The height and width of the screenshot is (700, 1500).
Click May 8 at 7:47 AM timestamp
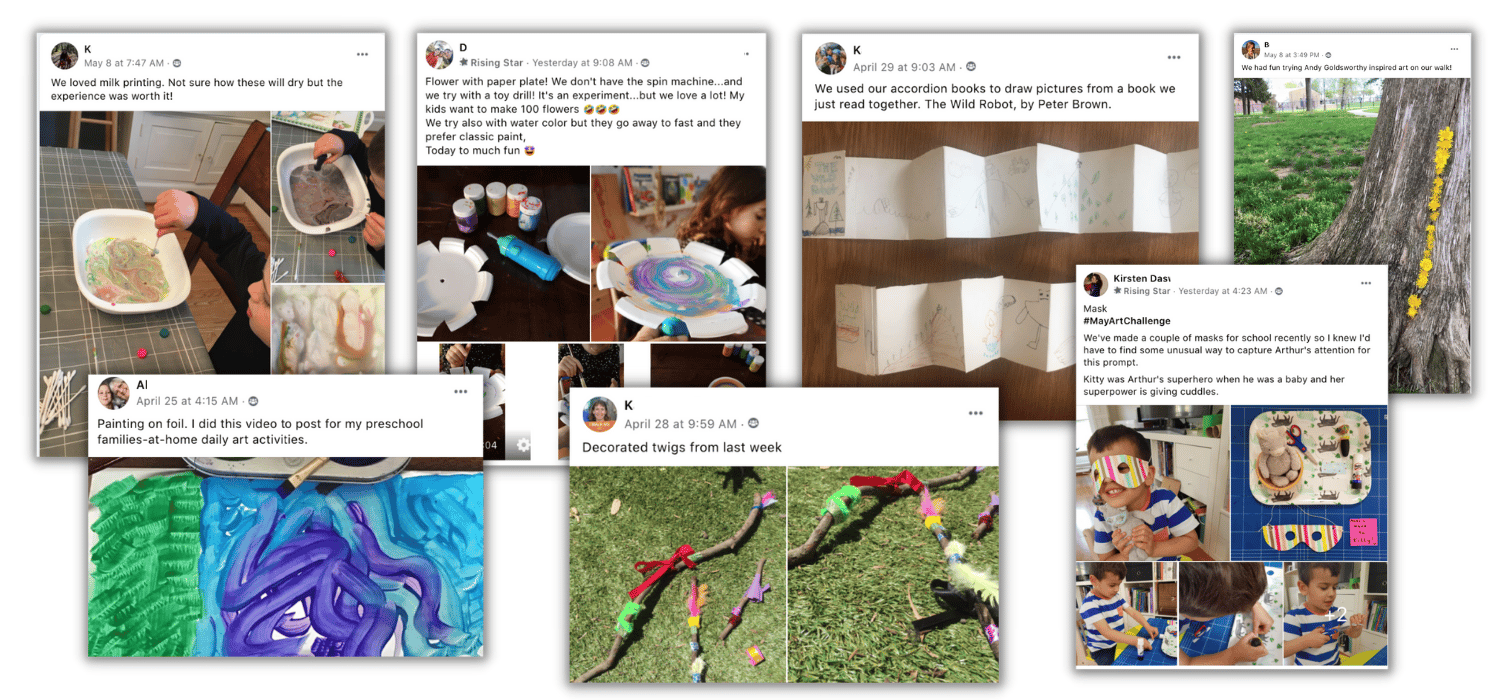pyautogui.click(x=123, y=63)
